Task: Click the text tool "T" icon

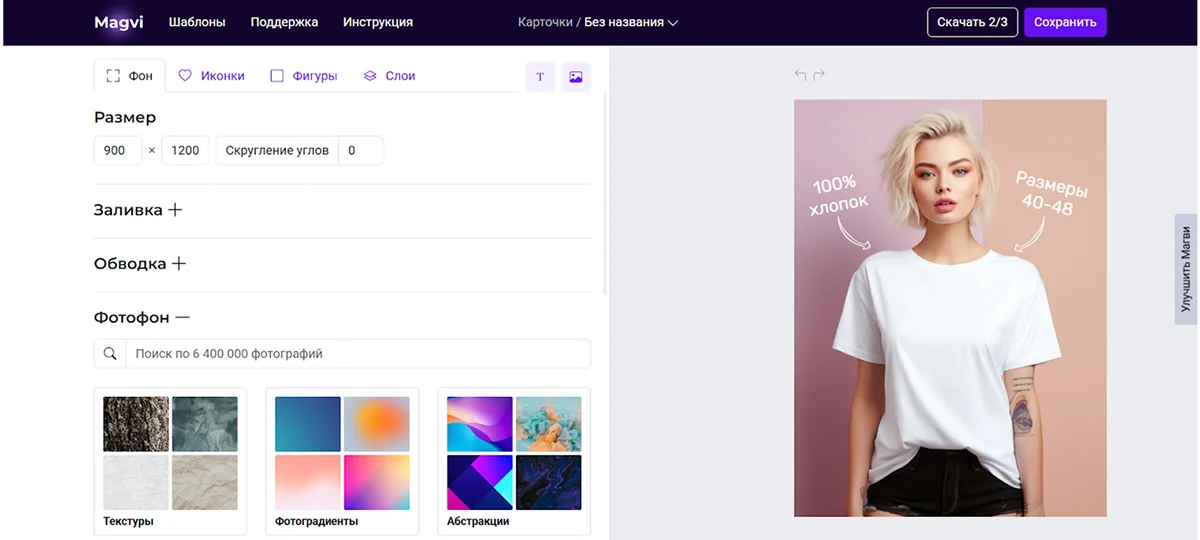Action: [x=540, y=77]
